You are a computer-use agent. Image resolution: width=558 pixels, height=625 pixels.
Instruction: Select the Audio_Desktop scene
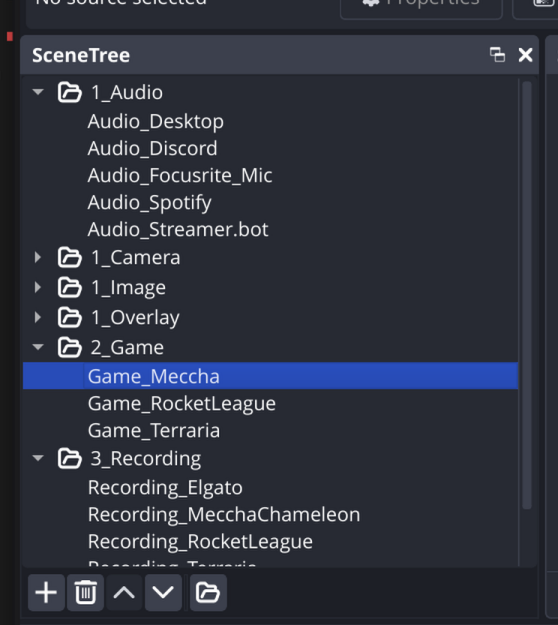(x=270, y=121)
